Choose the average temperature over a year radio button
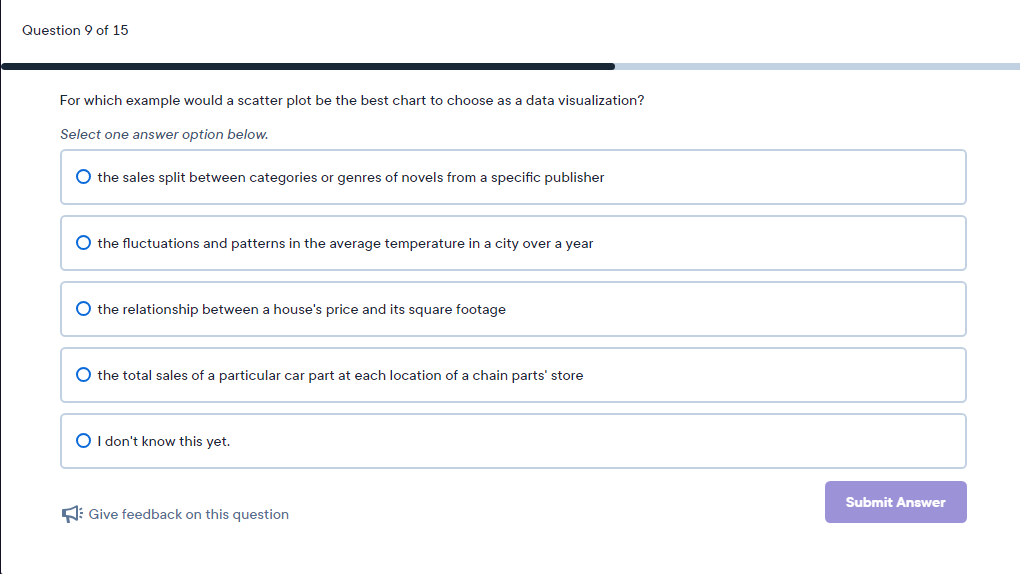This screenshot has width=1020, height=574. 84,243
